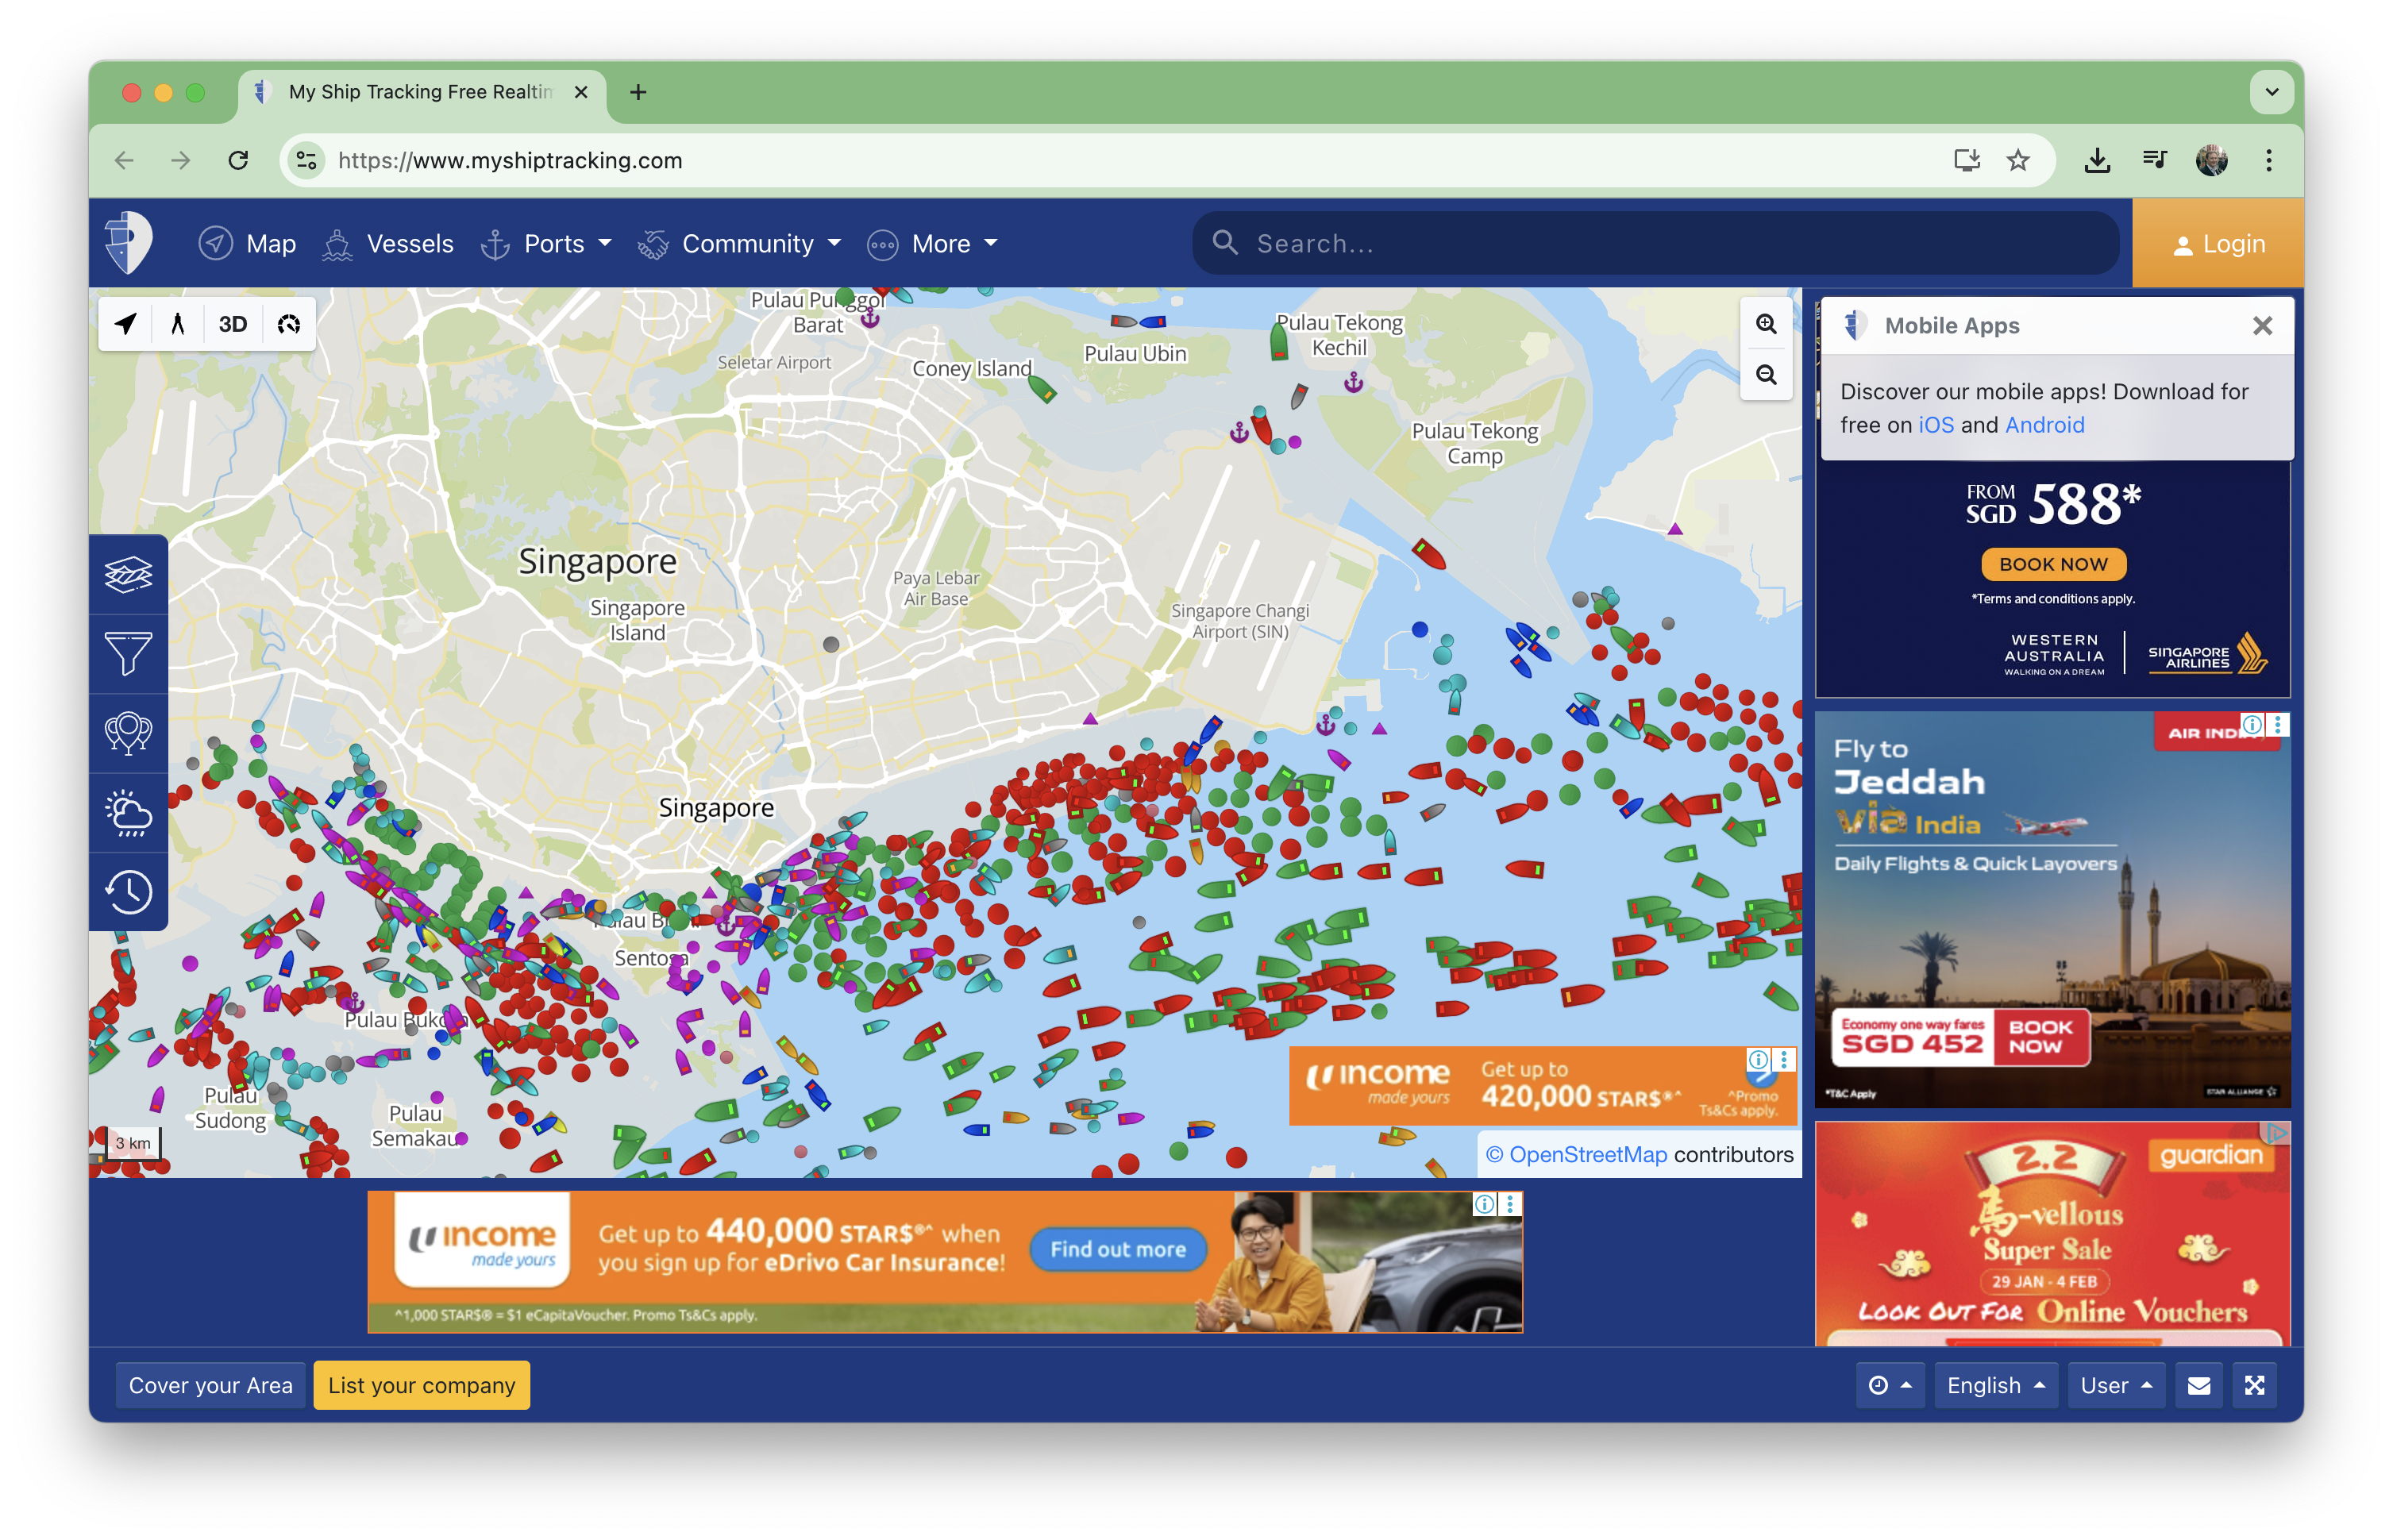Open the weather overlay tool
Screen dimensions: 2393x1540
[129, 812]
